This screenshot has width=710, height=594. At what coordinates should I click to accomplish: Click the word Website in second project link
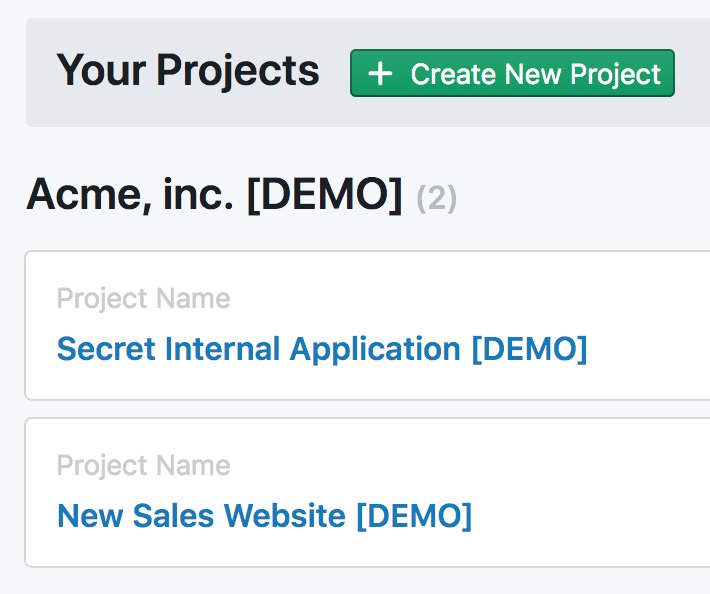click(285, 516)
